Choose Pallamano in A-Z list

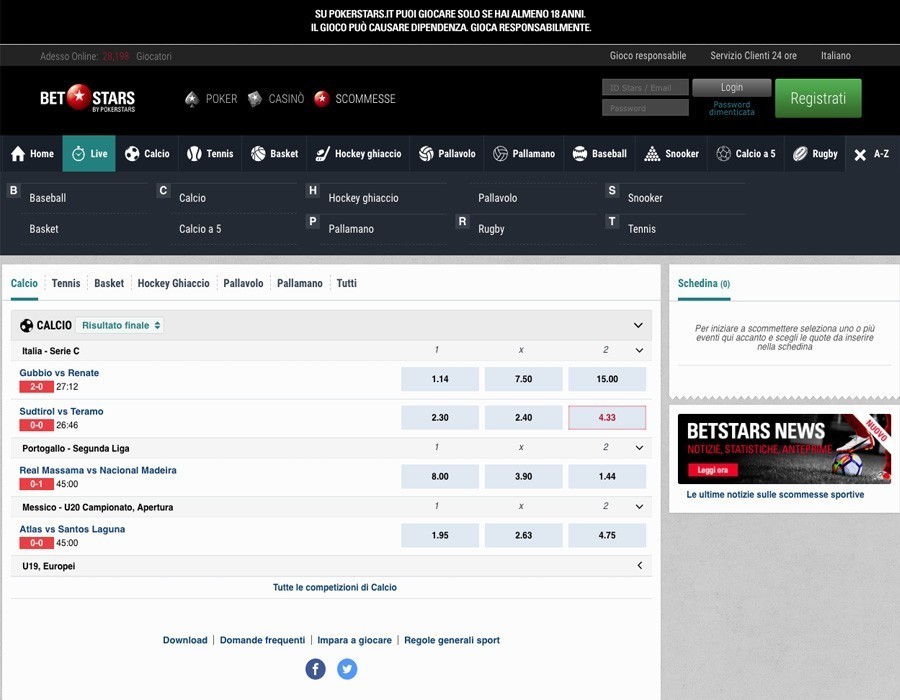[x=351, y=229]
